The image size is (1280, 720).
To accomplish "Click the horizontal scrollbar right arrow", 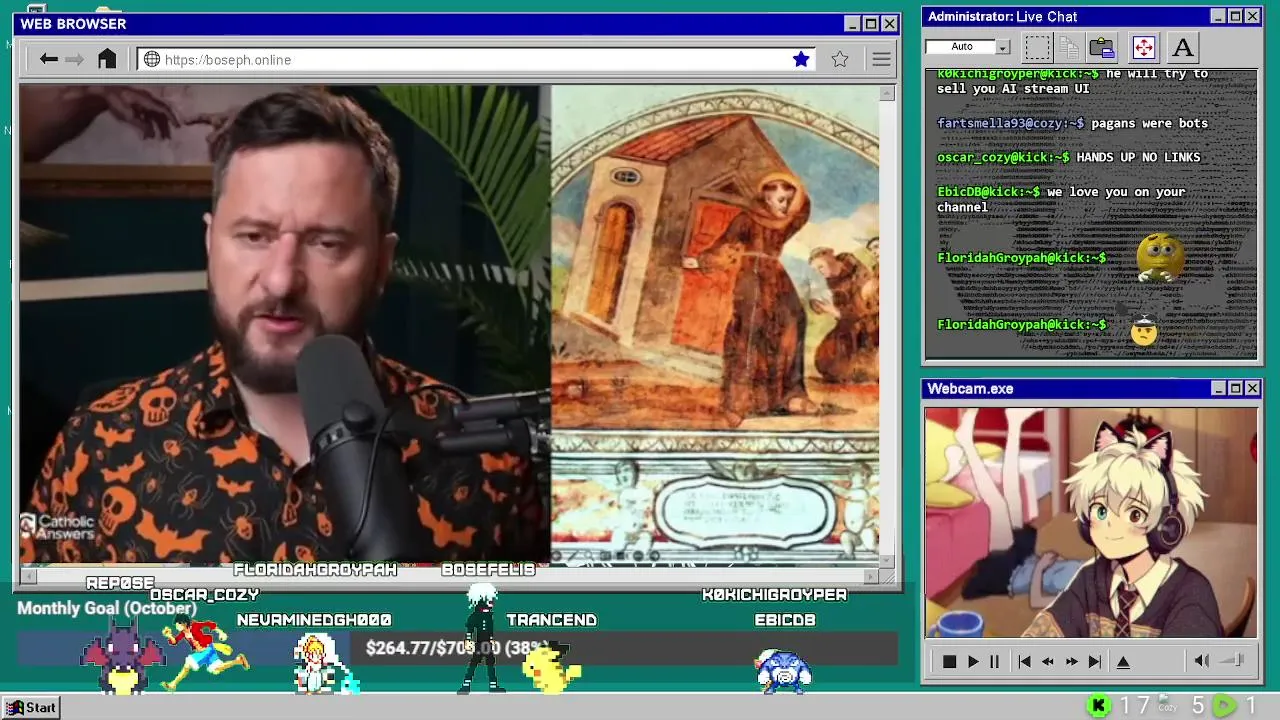I will (872, 576).
